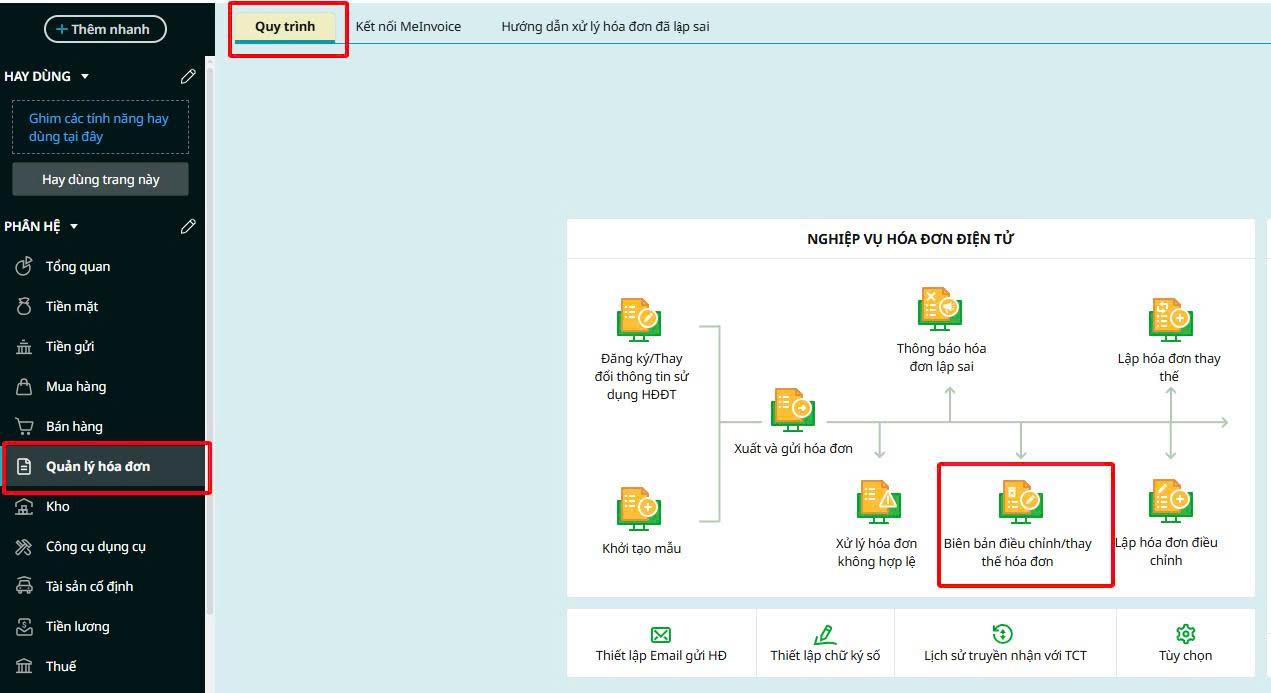Screen dimensions: 1271x693
Task: Open Hướng dẫn xử lý hóa đơn đã lập sai tab
Action: (605, 27)
